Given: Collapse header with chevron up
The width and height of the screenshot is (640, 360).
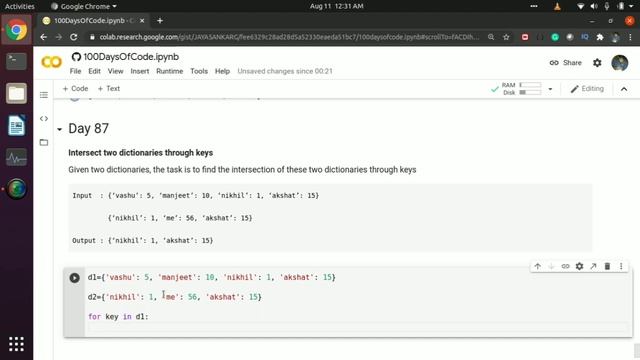Looking at the screenshot, I should tap(624, 89).
